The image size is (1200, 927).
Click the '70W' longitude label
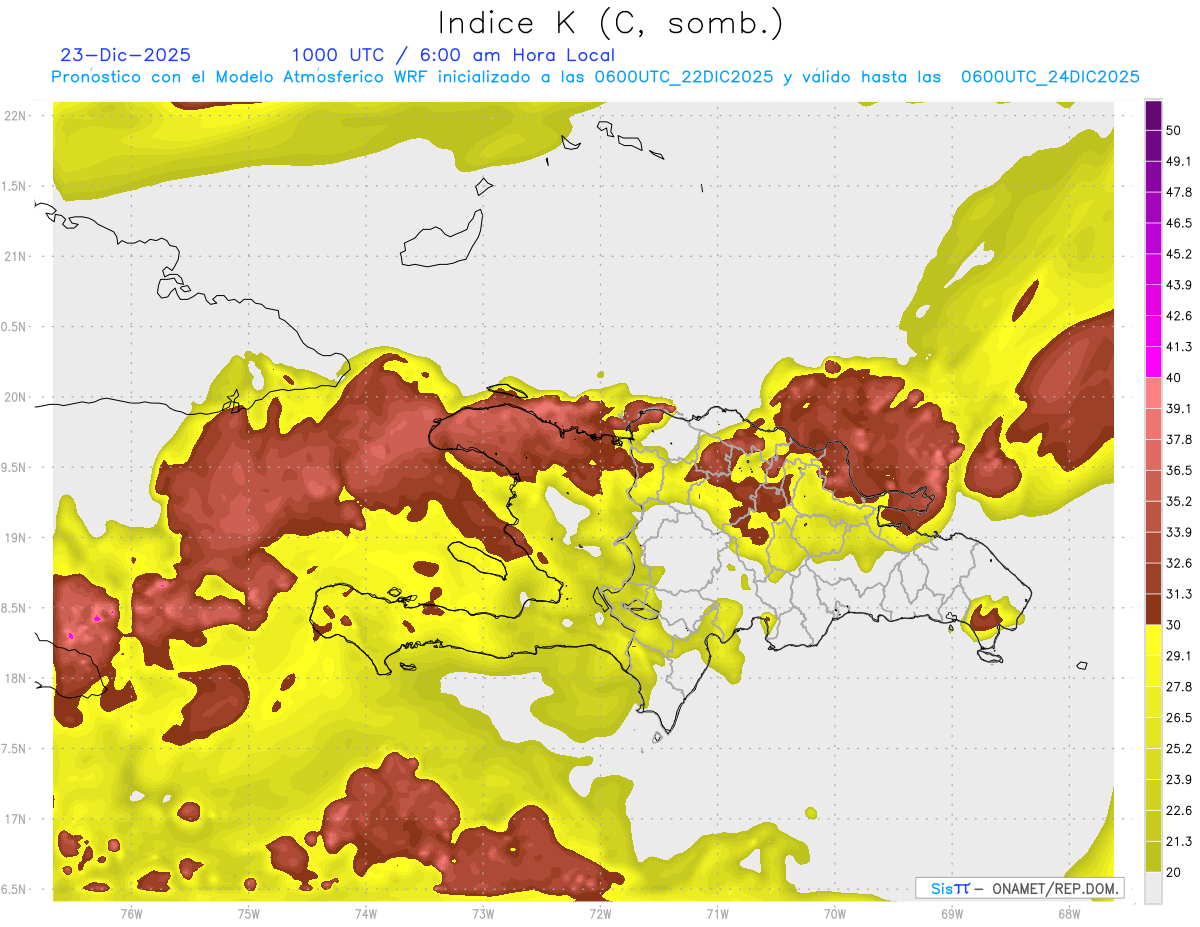(834, 914)
